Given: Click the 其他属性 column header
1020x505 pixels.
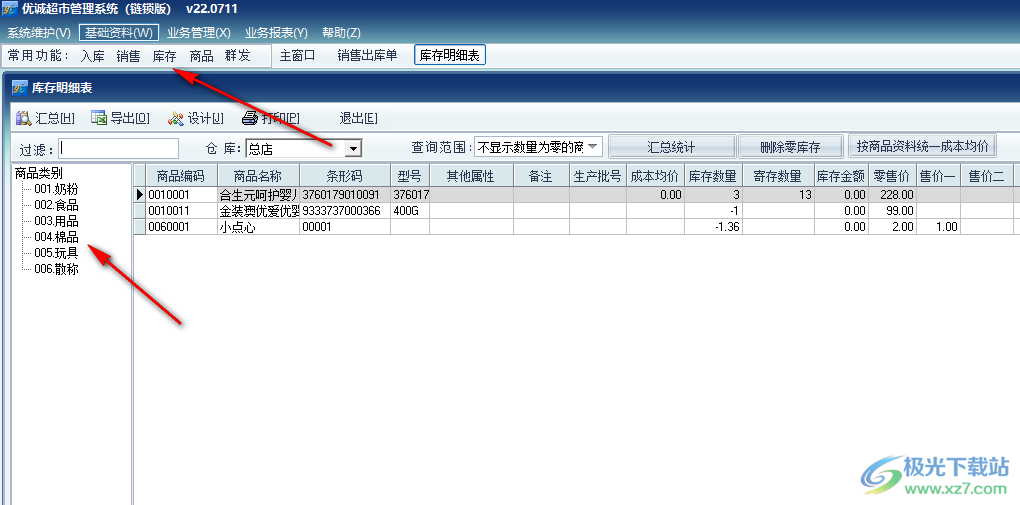Looking at the screenshot, I should pos(471,176).
